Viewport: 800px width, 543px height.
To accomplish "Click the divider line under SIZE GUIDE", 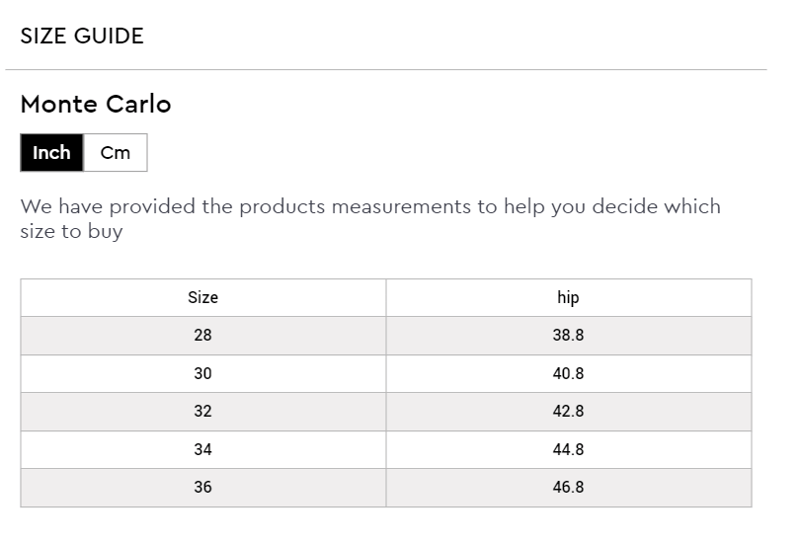I will click(386, 69).
